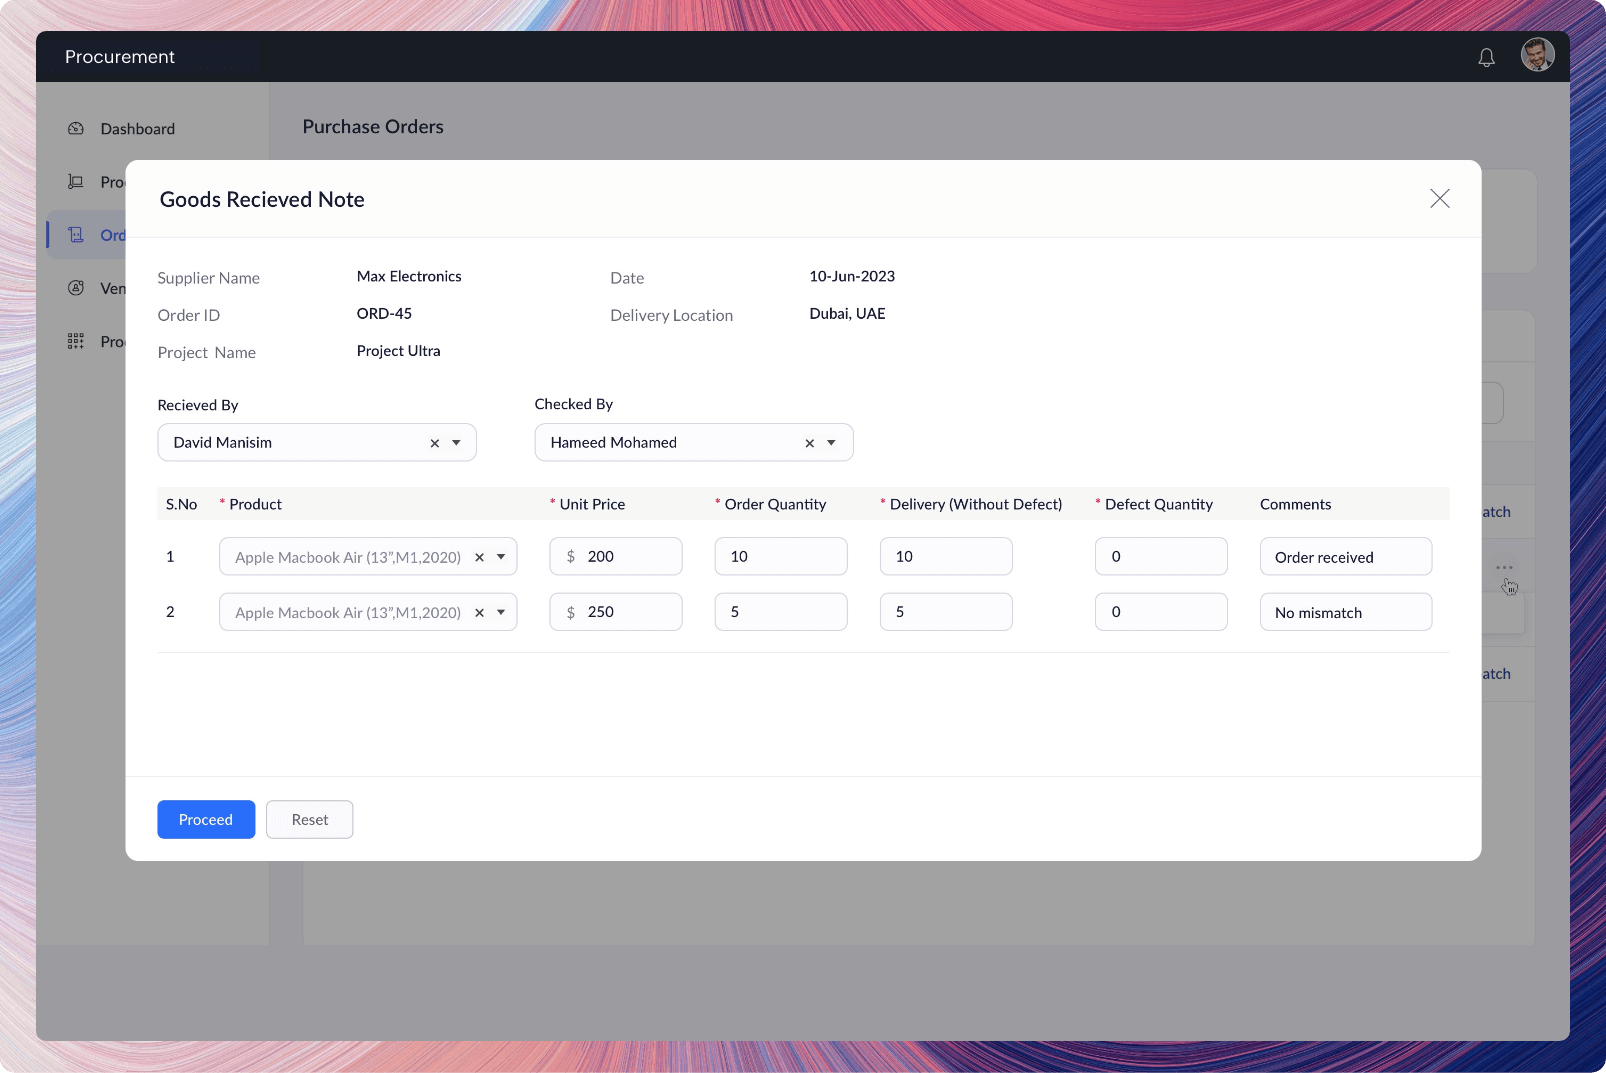Click the Dashboard gauge icon
The height and width of the screenshot is (1073, 1606).
click(76, 128)
